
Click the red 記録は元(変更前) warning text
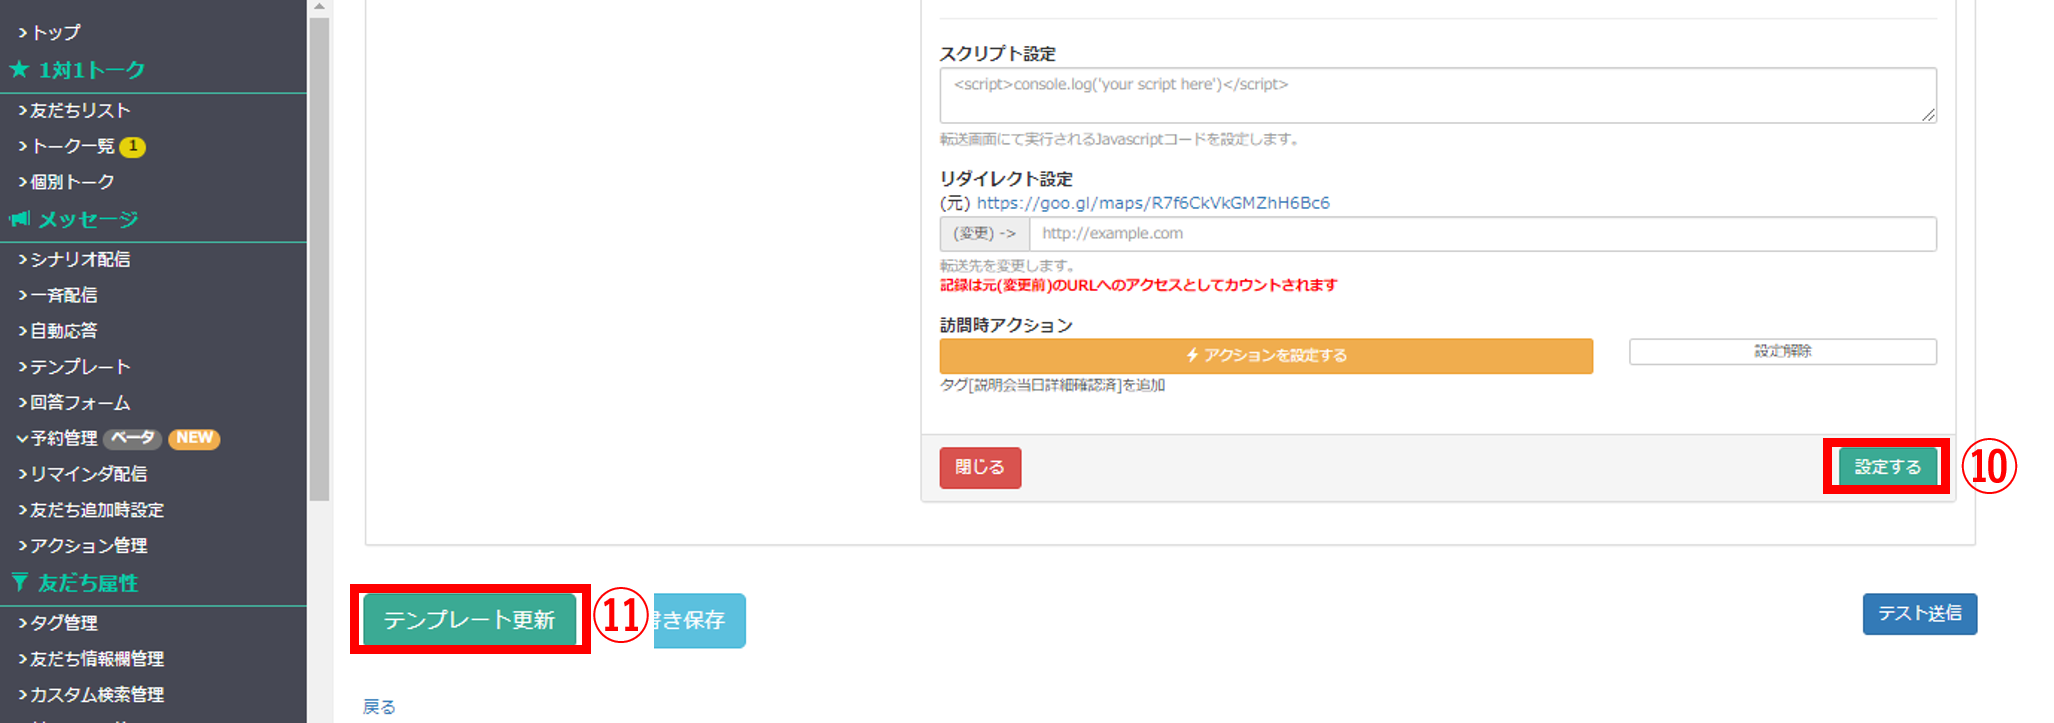(x=1138, y=285)
